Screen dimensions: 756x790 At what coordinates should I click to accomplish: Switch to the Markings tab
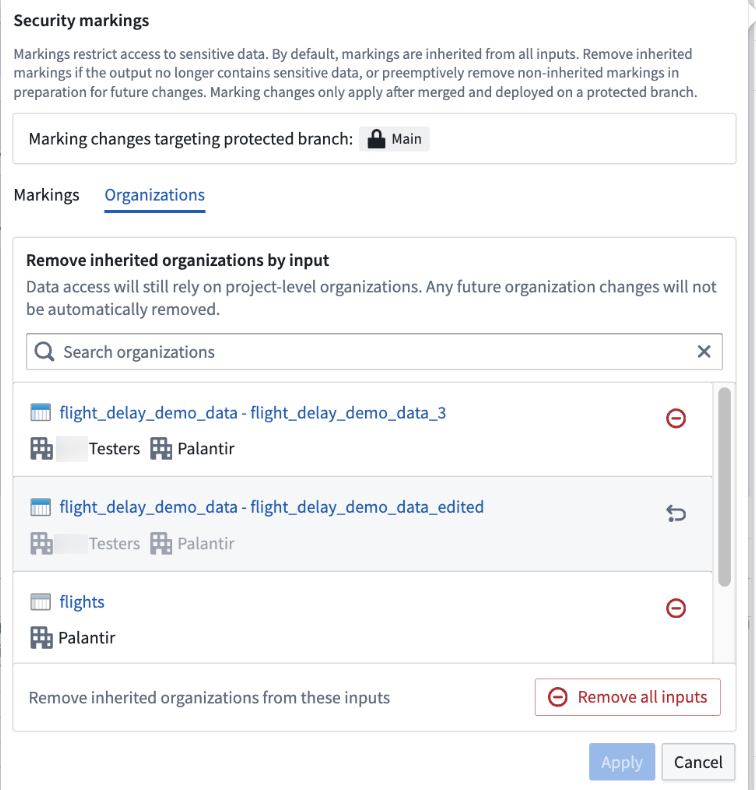(47, 195)
